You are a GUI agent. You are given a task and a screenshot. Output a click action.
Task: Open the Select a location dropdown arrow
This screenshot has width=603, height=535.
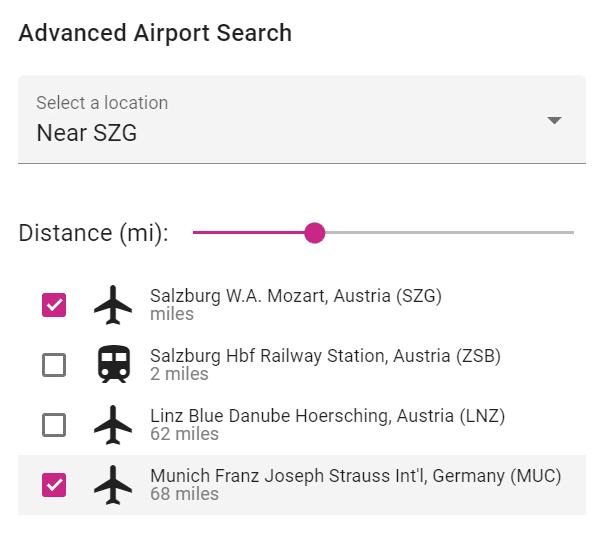pos(555,120)
